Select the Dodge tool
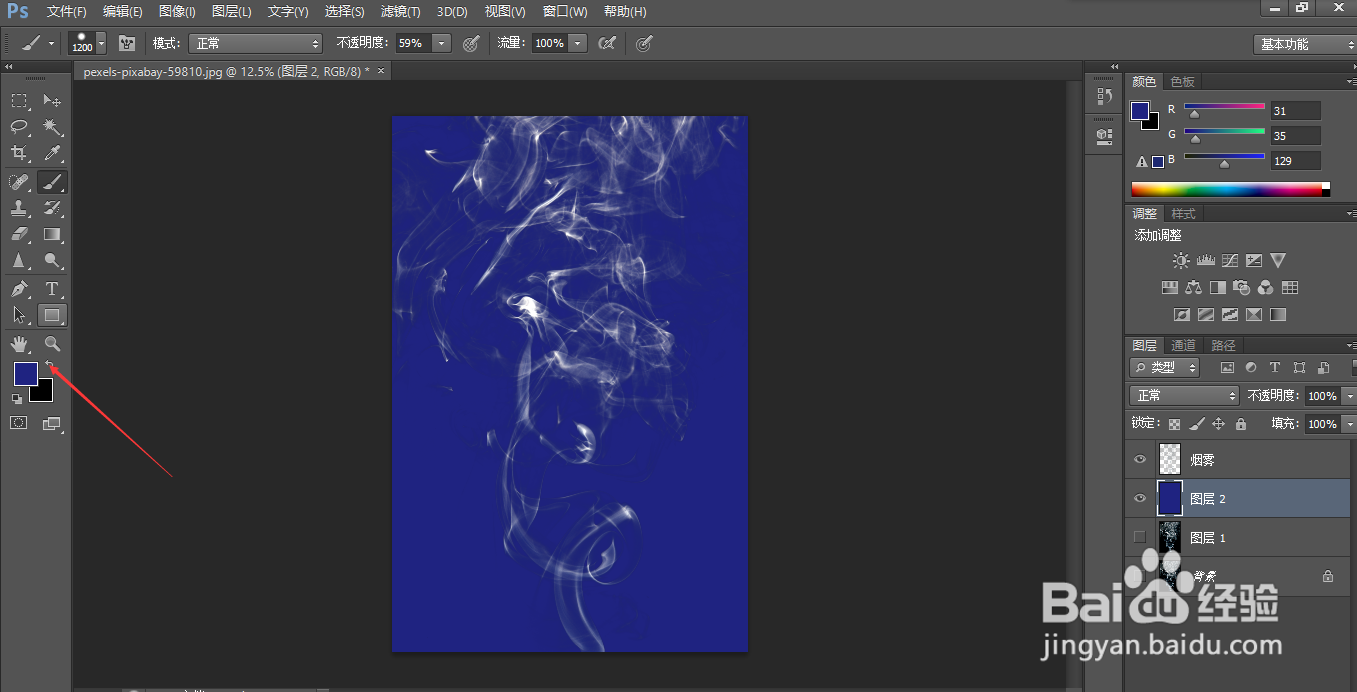Image resolution: width=1357 pixels, height=692 pixels. [x=52, y=261]
